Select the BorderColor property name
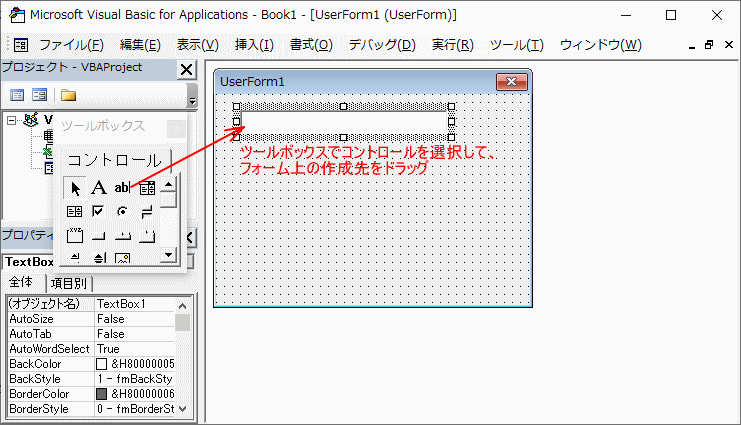The height and width of the screenshot is (425, 741). tap(51, 394)
